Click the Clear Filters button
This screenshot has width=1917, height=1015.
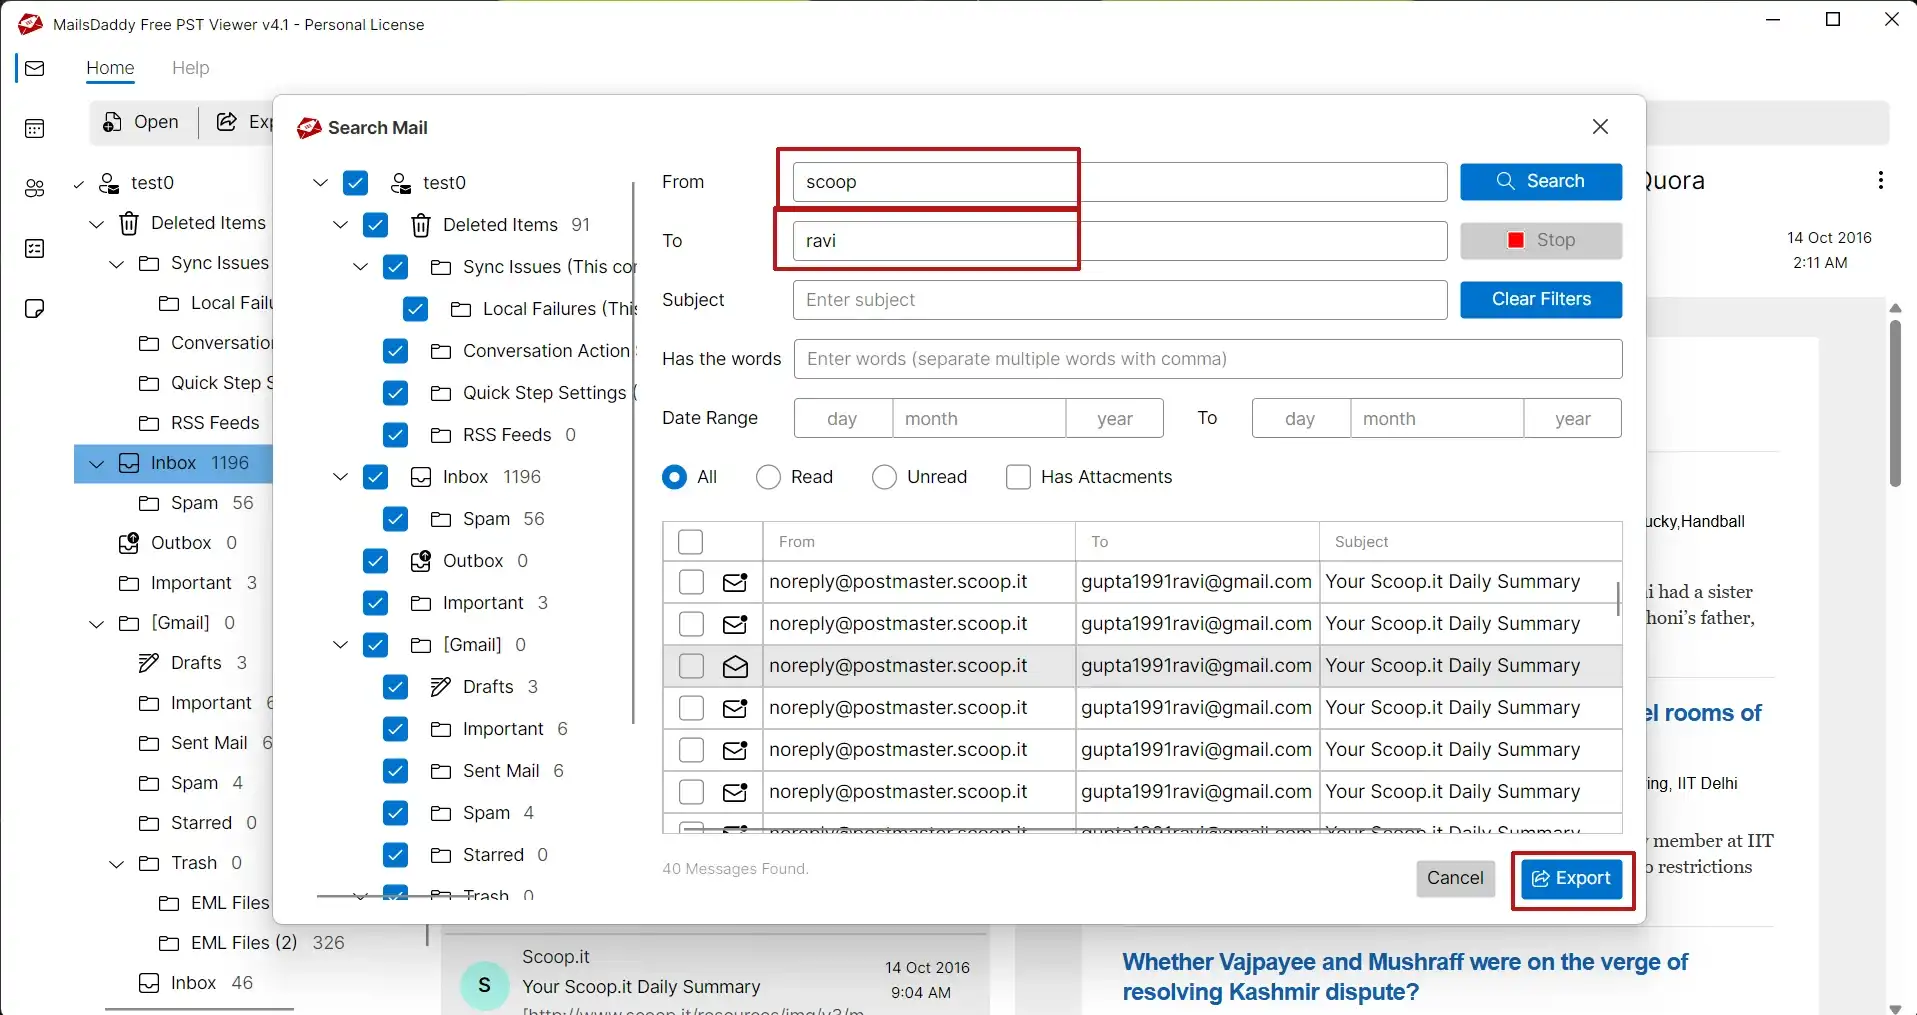point(1541,299)
